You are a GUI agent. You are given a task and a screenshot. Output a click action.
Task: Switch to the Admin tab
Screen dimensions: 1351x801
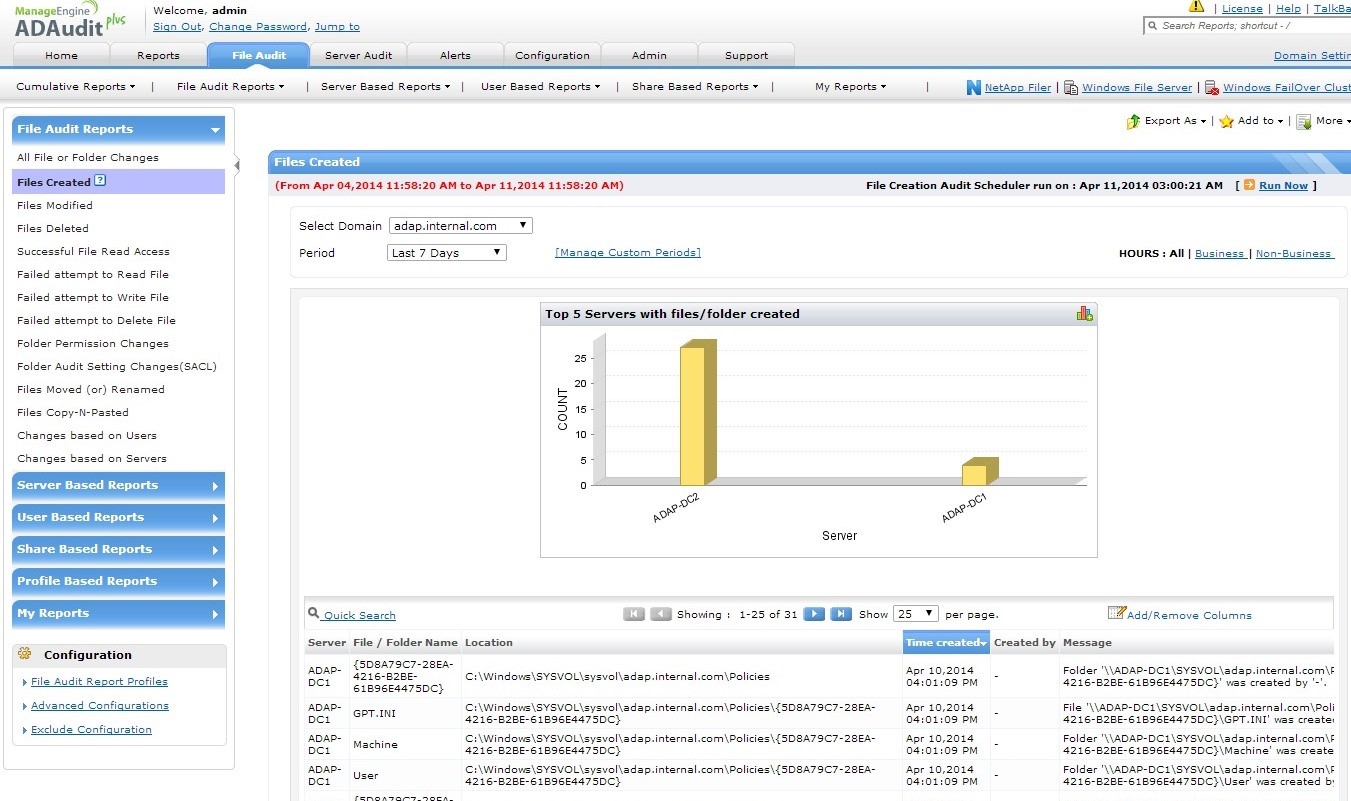[649, 56]
